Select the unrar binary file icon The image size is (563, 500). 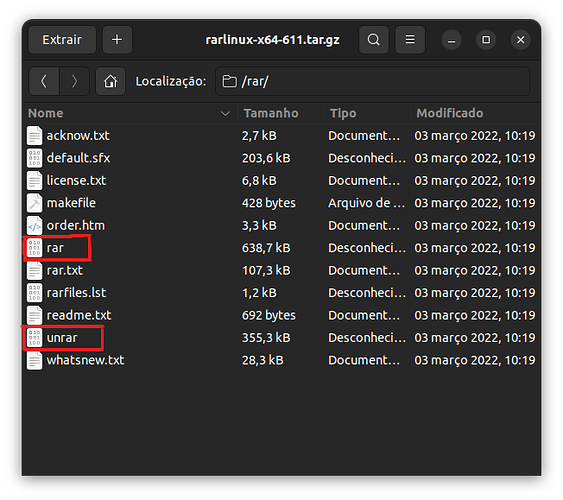point(34,338)
